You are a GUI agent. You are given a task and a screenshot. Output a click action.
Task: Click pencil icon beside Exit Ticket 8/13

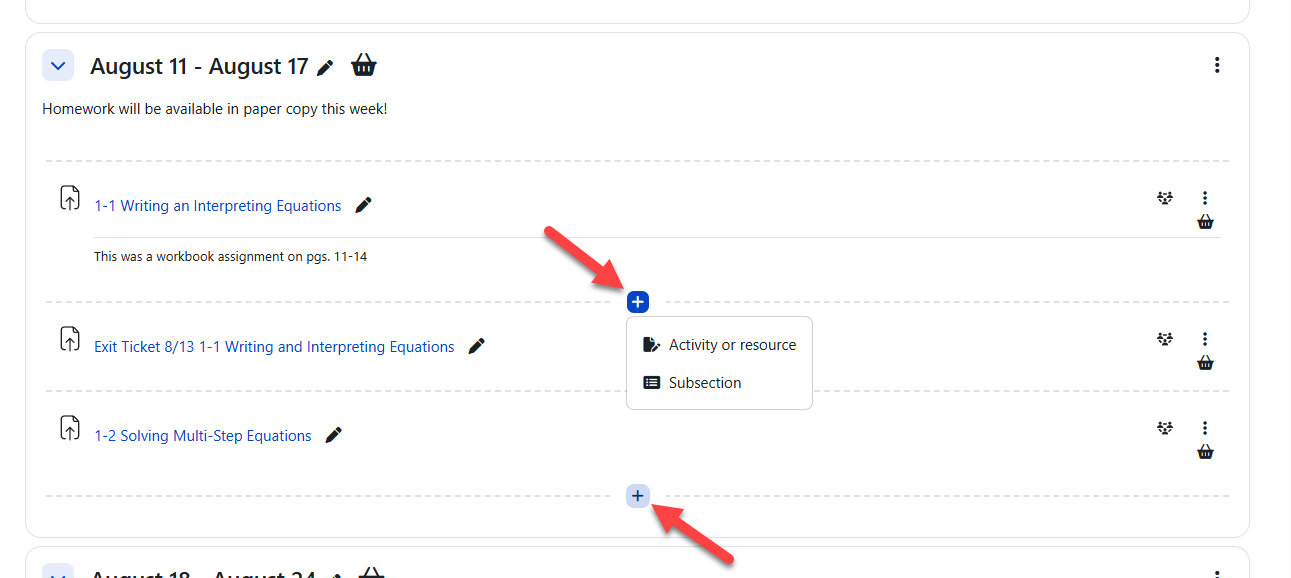pyautogui.click(x=477, y=346)
